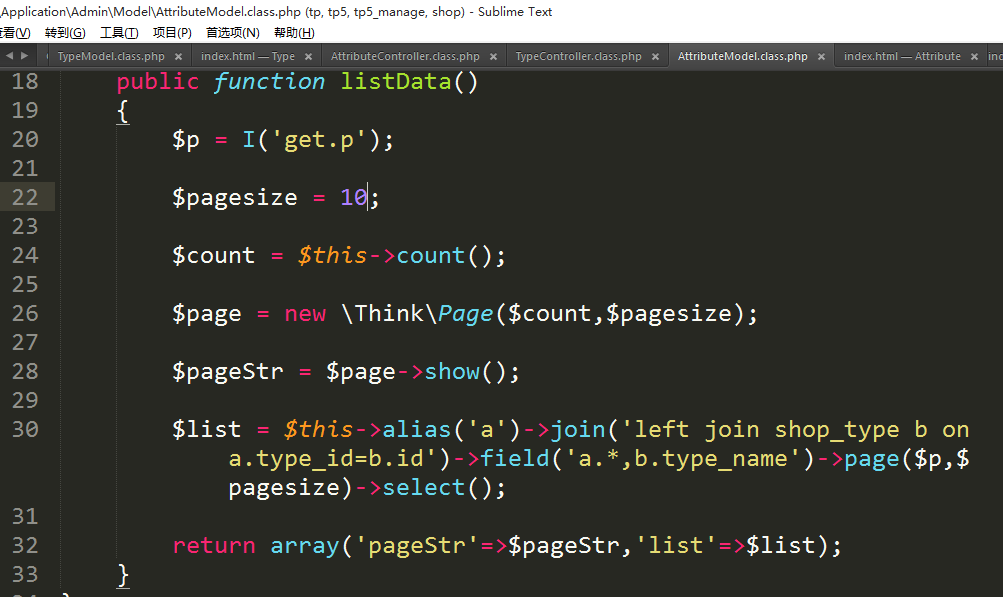
Task: Open the 项目(P) menu
Action: tap(172, 33)
